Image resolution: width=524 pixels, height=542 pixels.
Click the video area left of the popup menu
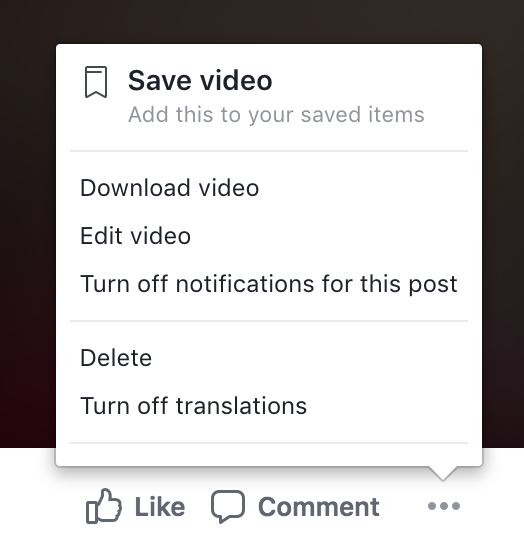(28, 242)
